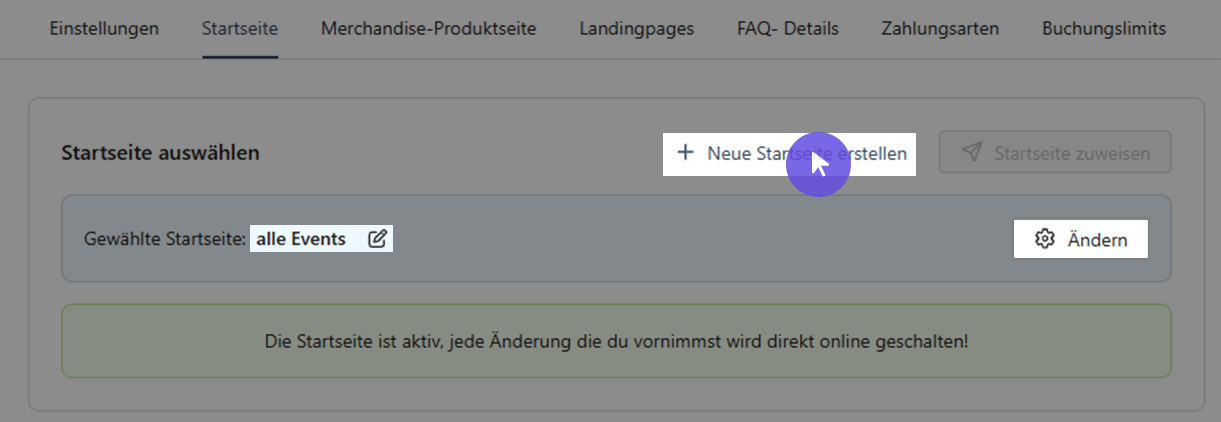Screen dimensions: 1221x422
Task: Click the paper plane assign icon
Action: 971,153
